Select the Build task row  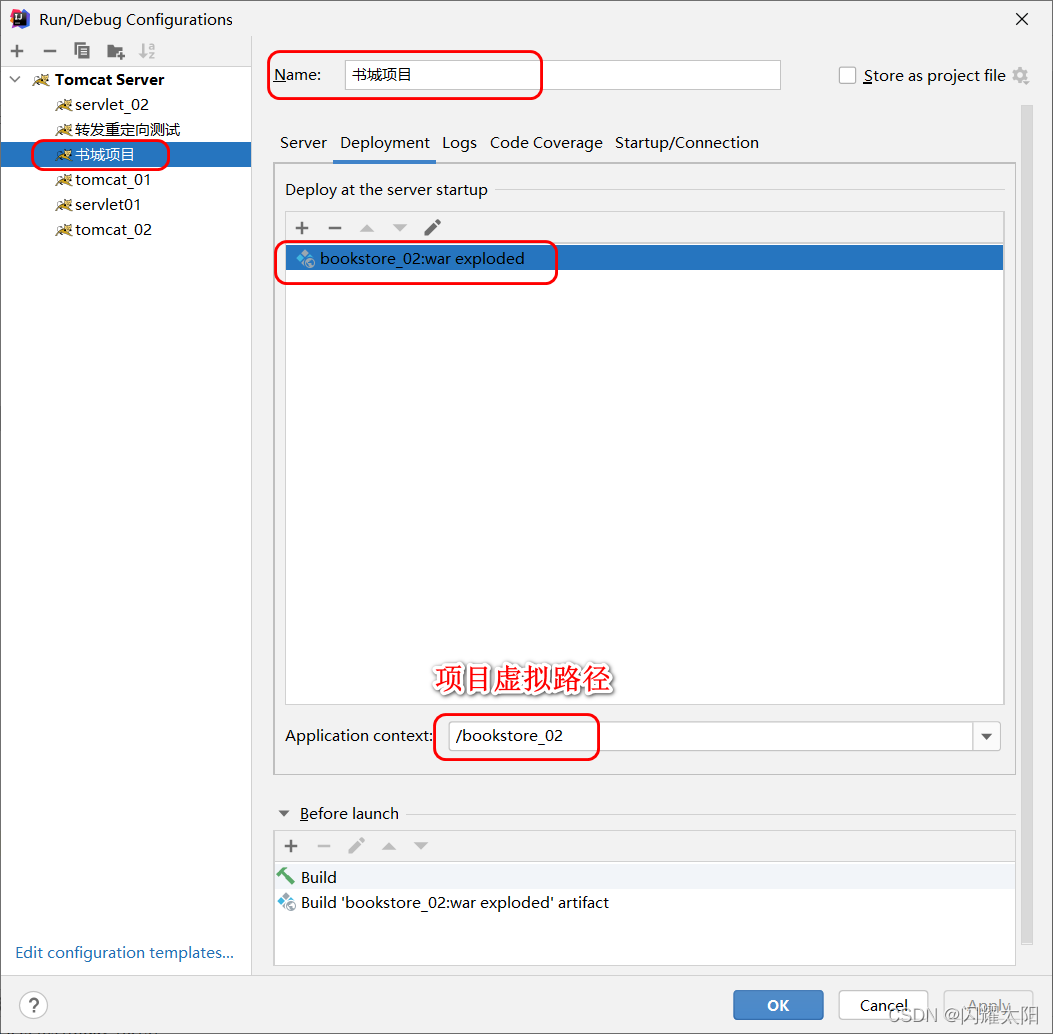pyautogui.click(x=644, y=877)
